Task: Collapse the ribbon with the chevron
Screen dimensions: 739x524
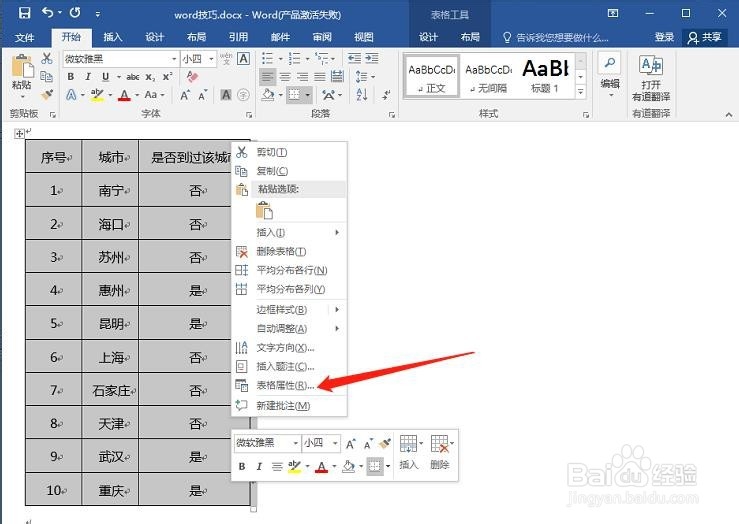Action: tap(729, 115)
